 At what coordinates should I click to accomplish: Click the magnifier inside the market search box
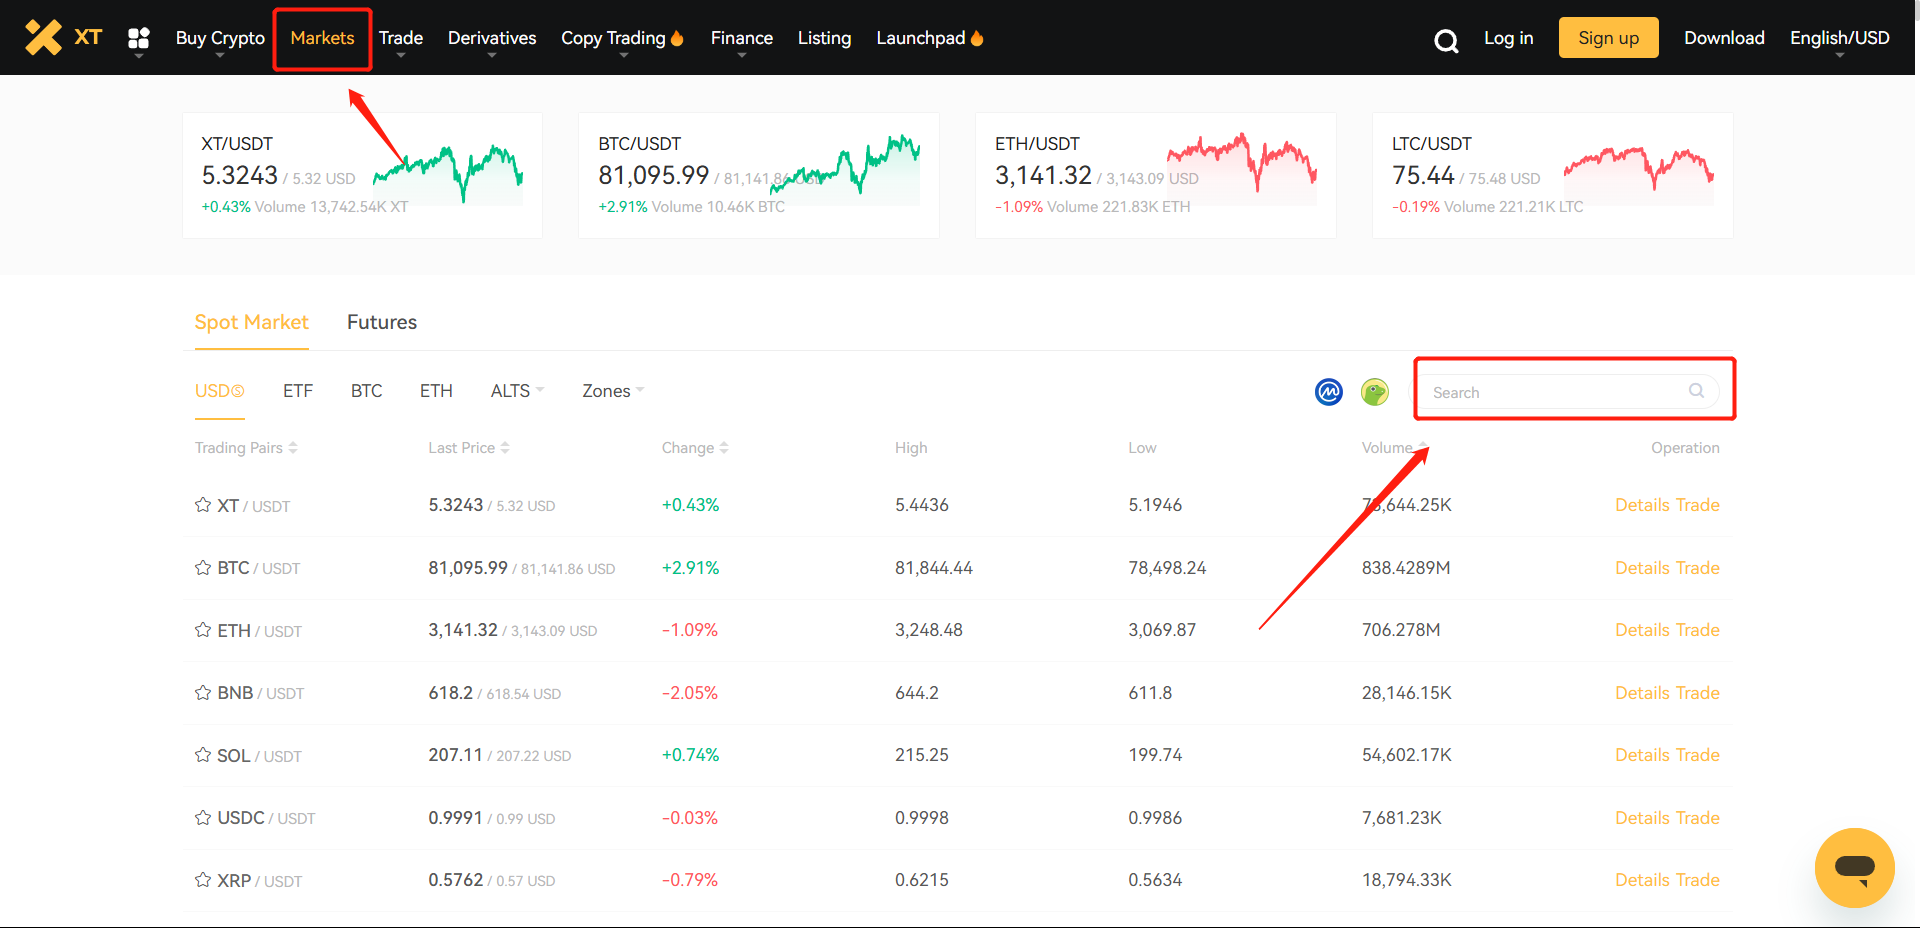coord(1696,391)
